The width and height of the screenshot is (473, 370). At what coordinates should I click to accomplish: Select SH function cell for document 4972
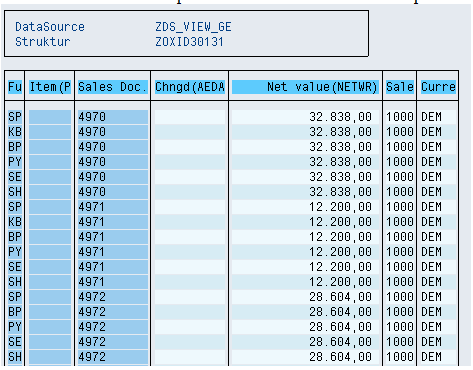(15, 357)
